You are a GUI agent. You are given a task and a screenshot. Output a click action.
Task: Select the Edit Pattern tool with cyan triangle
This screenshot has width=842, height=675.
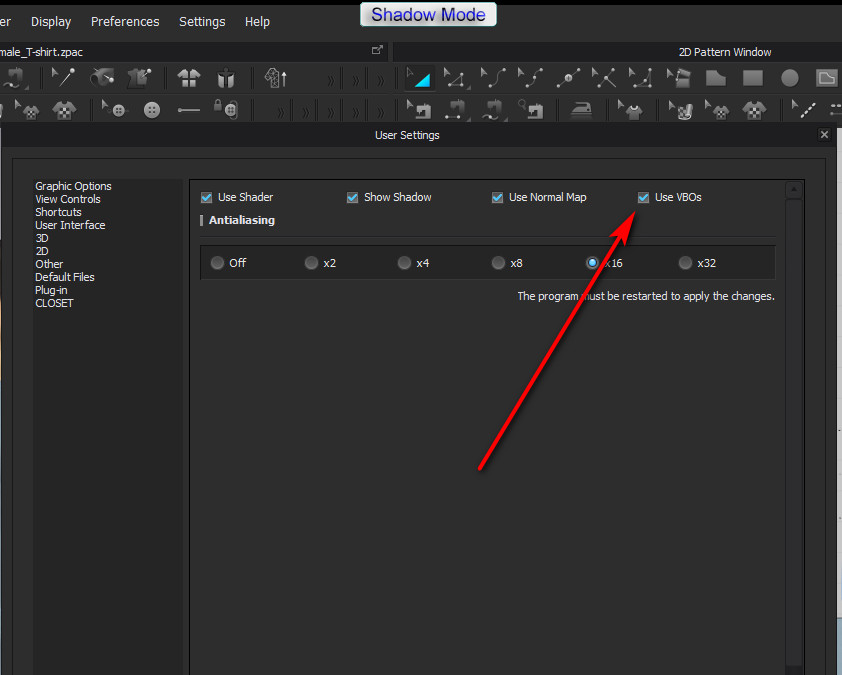[418, 78]
